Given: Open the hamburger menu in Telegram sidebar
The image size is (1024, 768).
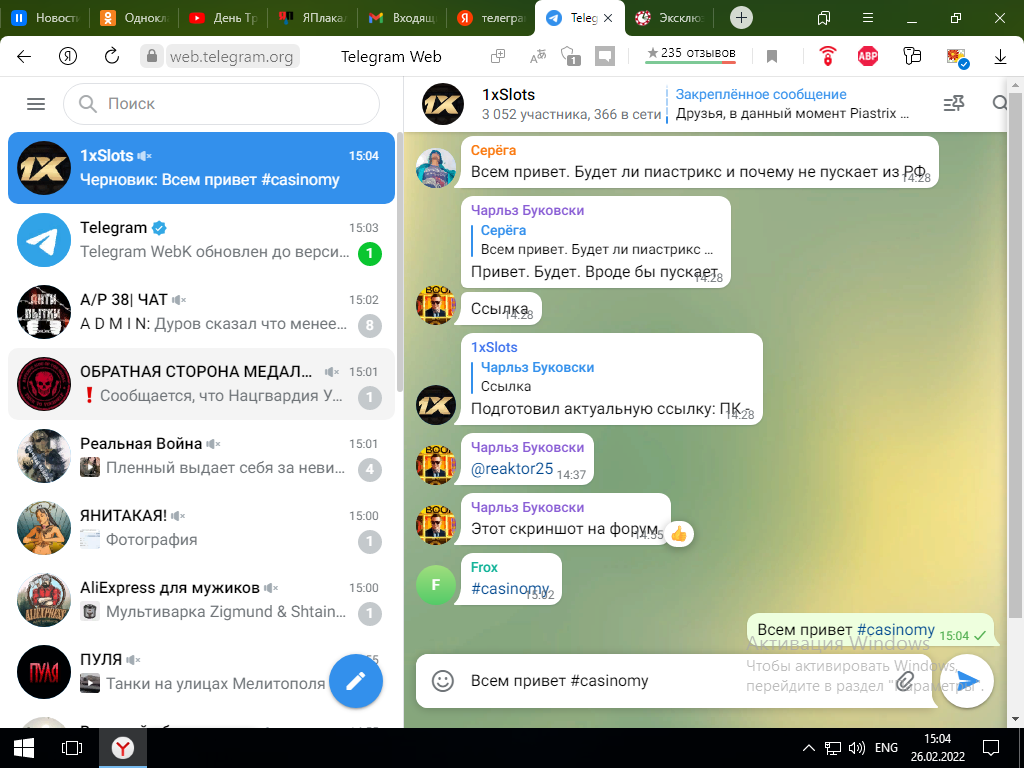Looking at the screenshot, I should point(36,104).
